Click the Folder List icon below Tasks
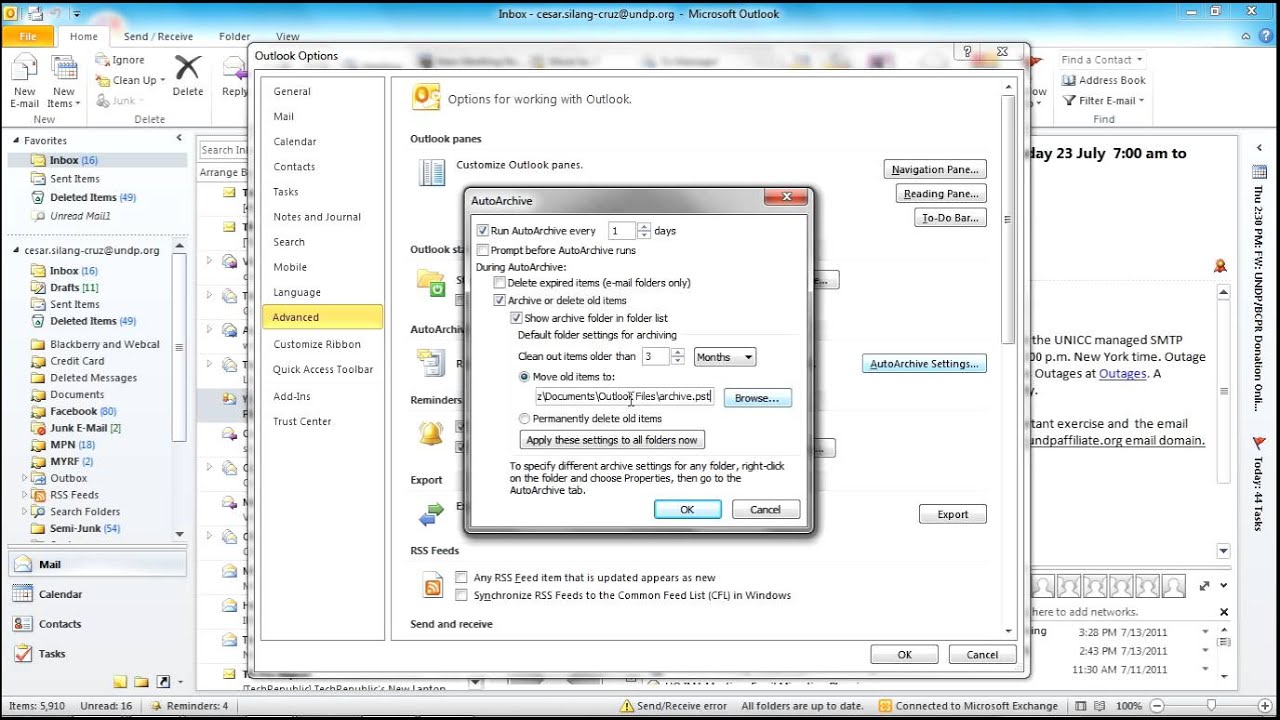The height and width of the screenshot is (720, 1280). [141, 682]
